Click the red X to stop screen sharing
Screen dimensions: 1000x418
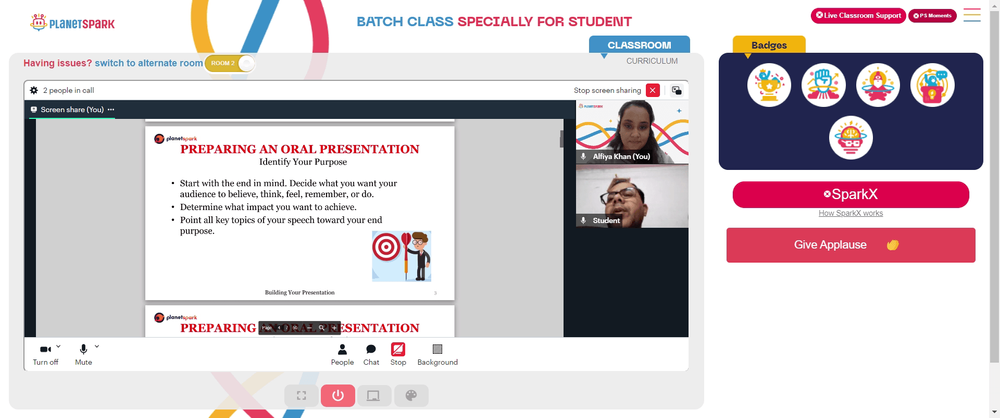(x=652, y=91)
